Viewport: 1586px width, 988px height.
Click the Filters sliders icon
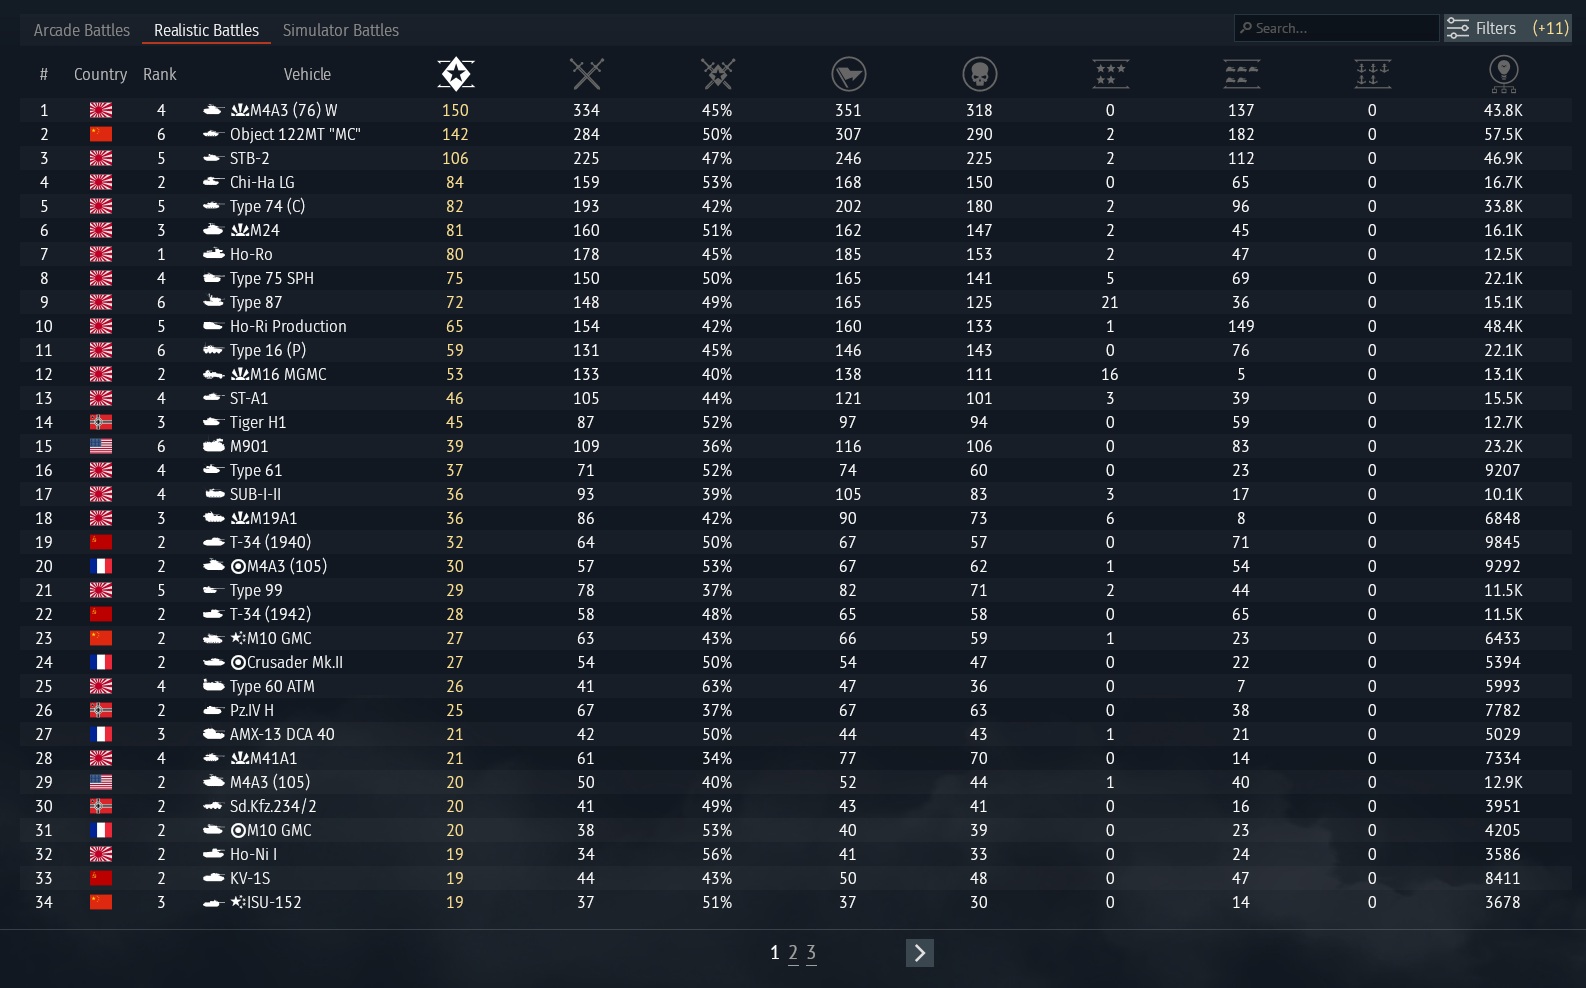(1458, 28)
